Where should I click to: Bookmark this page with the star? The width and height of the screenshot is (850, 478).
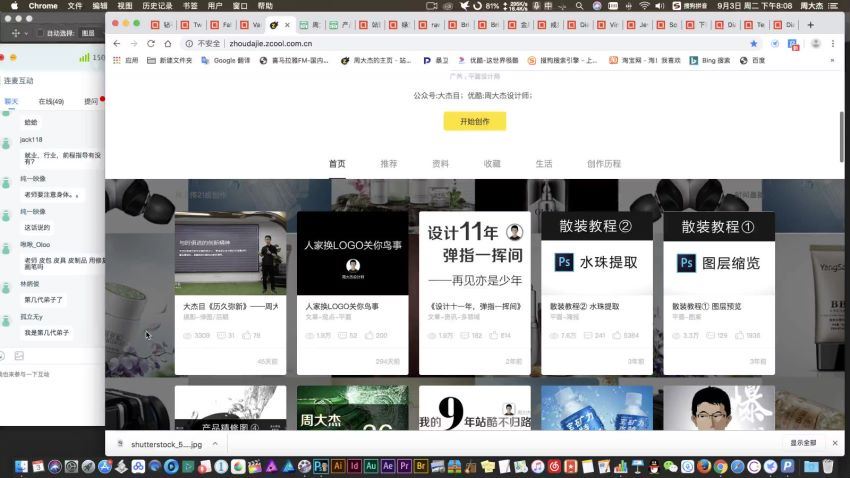tap(754, 43)
